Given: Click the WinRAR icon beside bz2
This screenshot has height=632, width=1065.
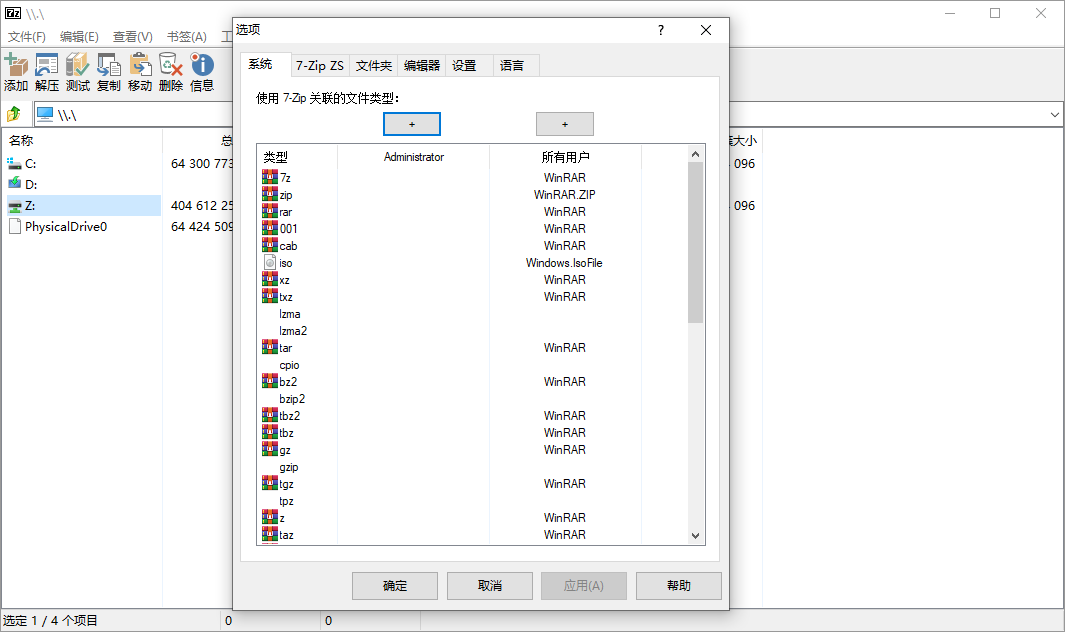Looking at the screenshot, I should 270,381.
